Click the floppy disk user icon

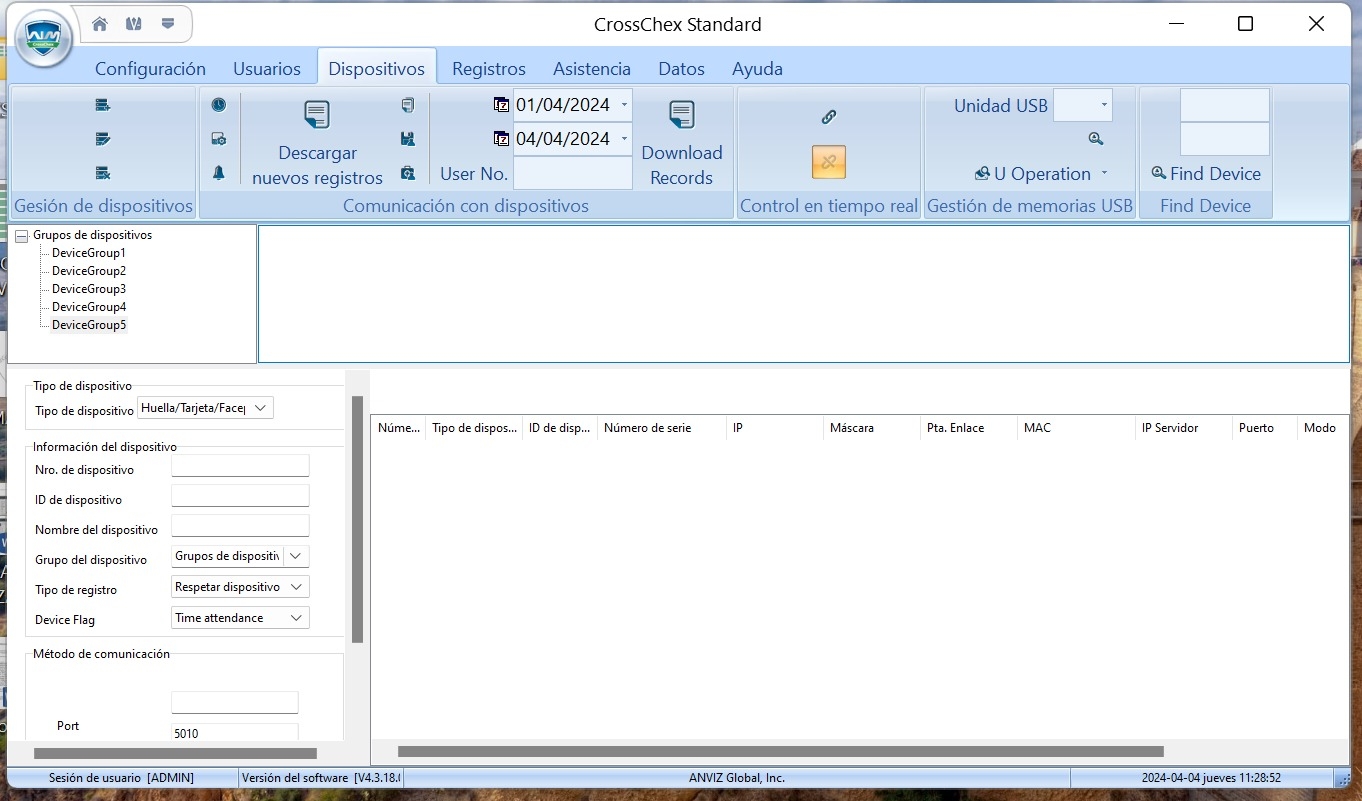[407, 139]
